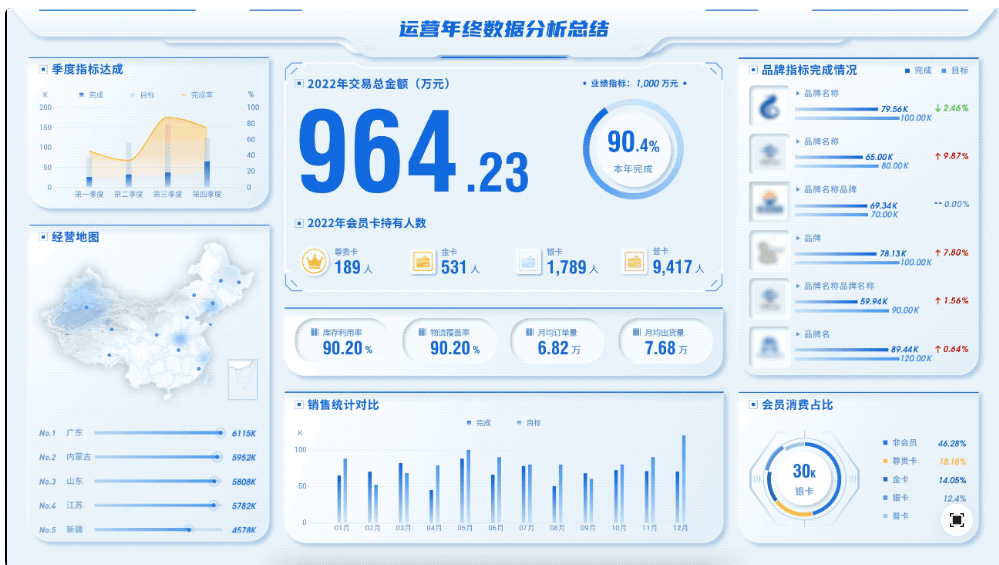This screenshot has height=565, width=999.
Task: Click the red up arrow by 0.64%
Action: [938, 349]
